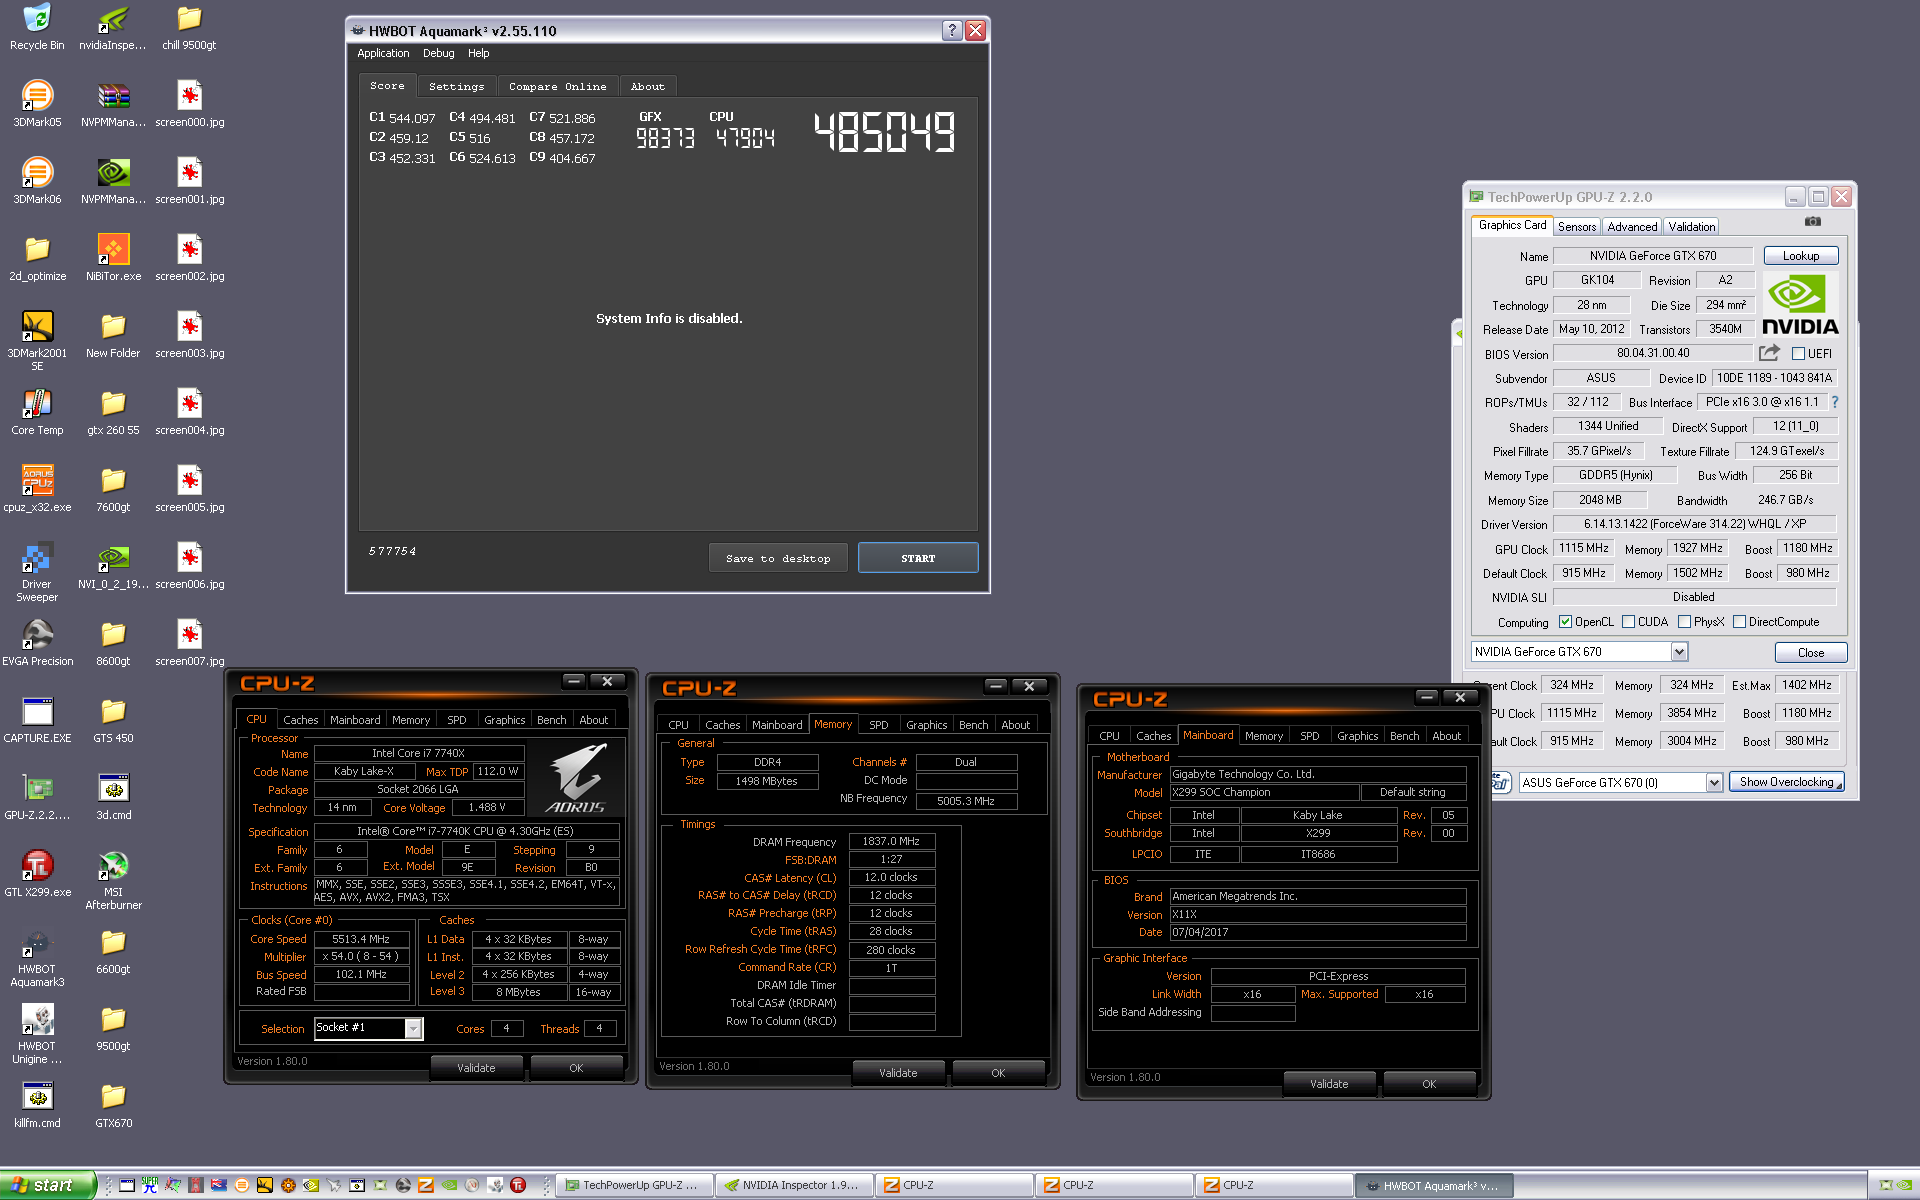Open the nvidiaInspector desktop icon
The height and width of the screenshot is (1200, 1920).
tap(113, 27)
